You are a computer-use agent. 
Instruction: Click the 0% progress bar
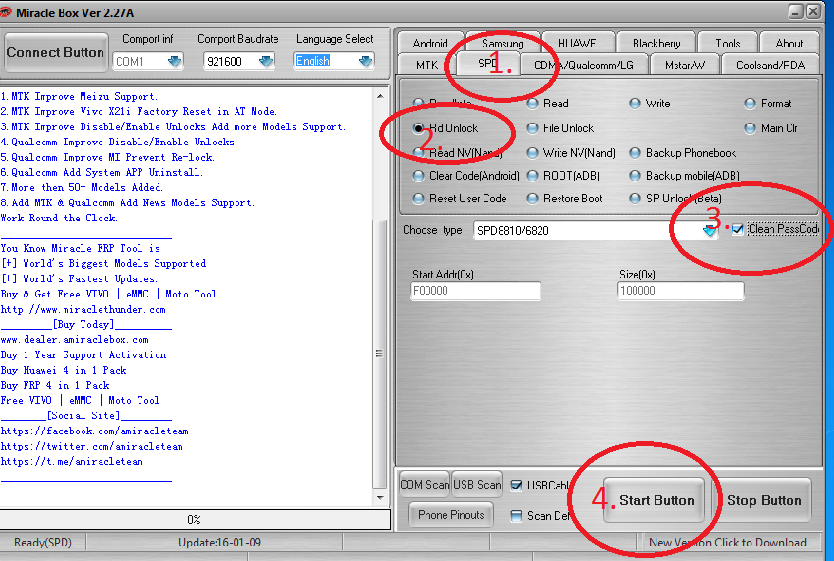[195, 520]
